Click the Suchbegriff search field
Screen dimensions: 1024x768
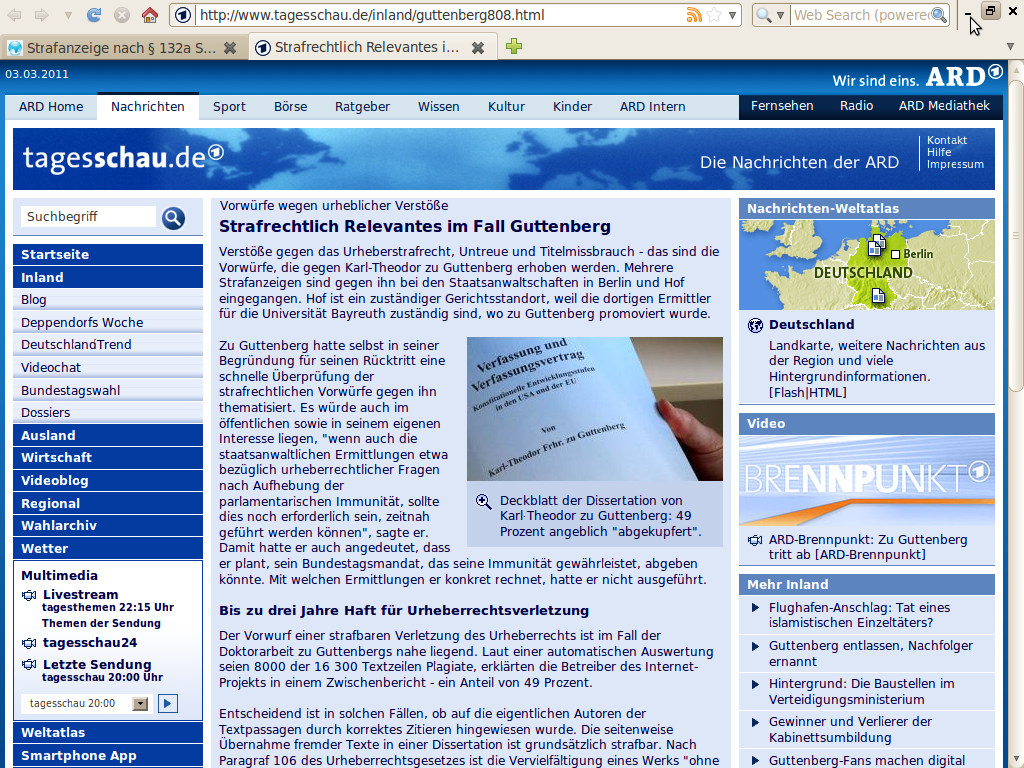(x=88, y=217)
